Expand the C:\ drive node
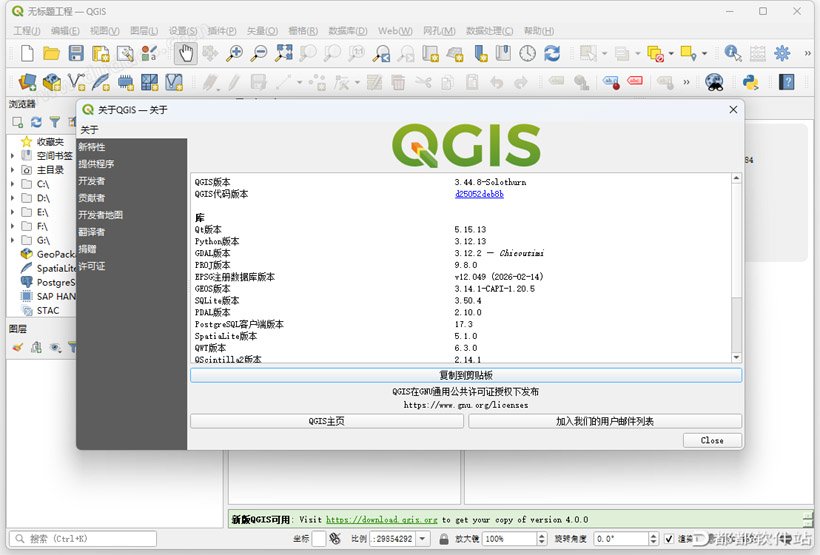820x555 pixels. [x=13, y=184]
